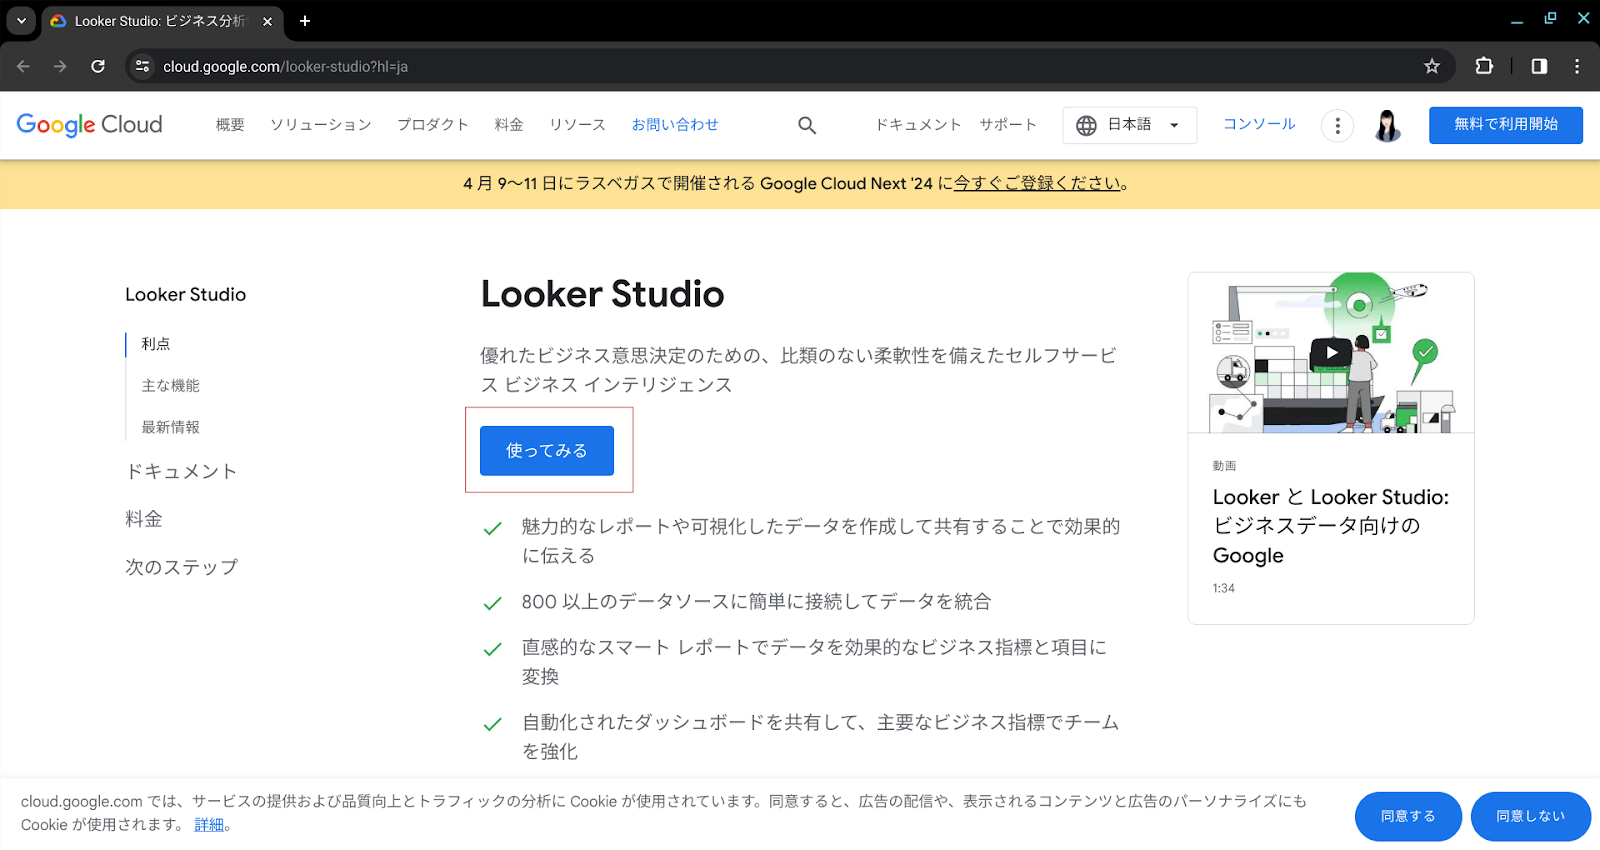Click the browser forward arrow
This screenshot has height=850, width=1600.
pyautogui.click(x=60, y=66)
